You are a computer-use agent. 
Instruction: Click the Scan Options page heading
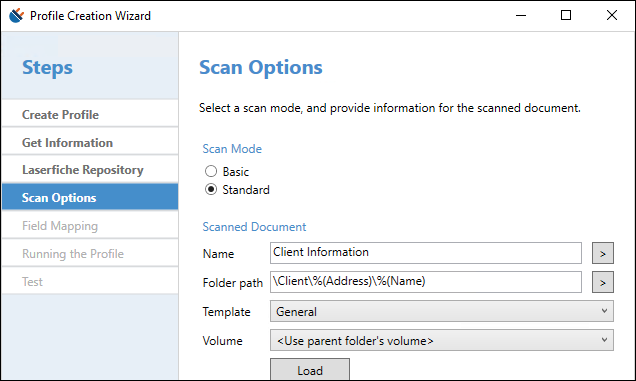[261, 67]
